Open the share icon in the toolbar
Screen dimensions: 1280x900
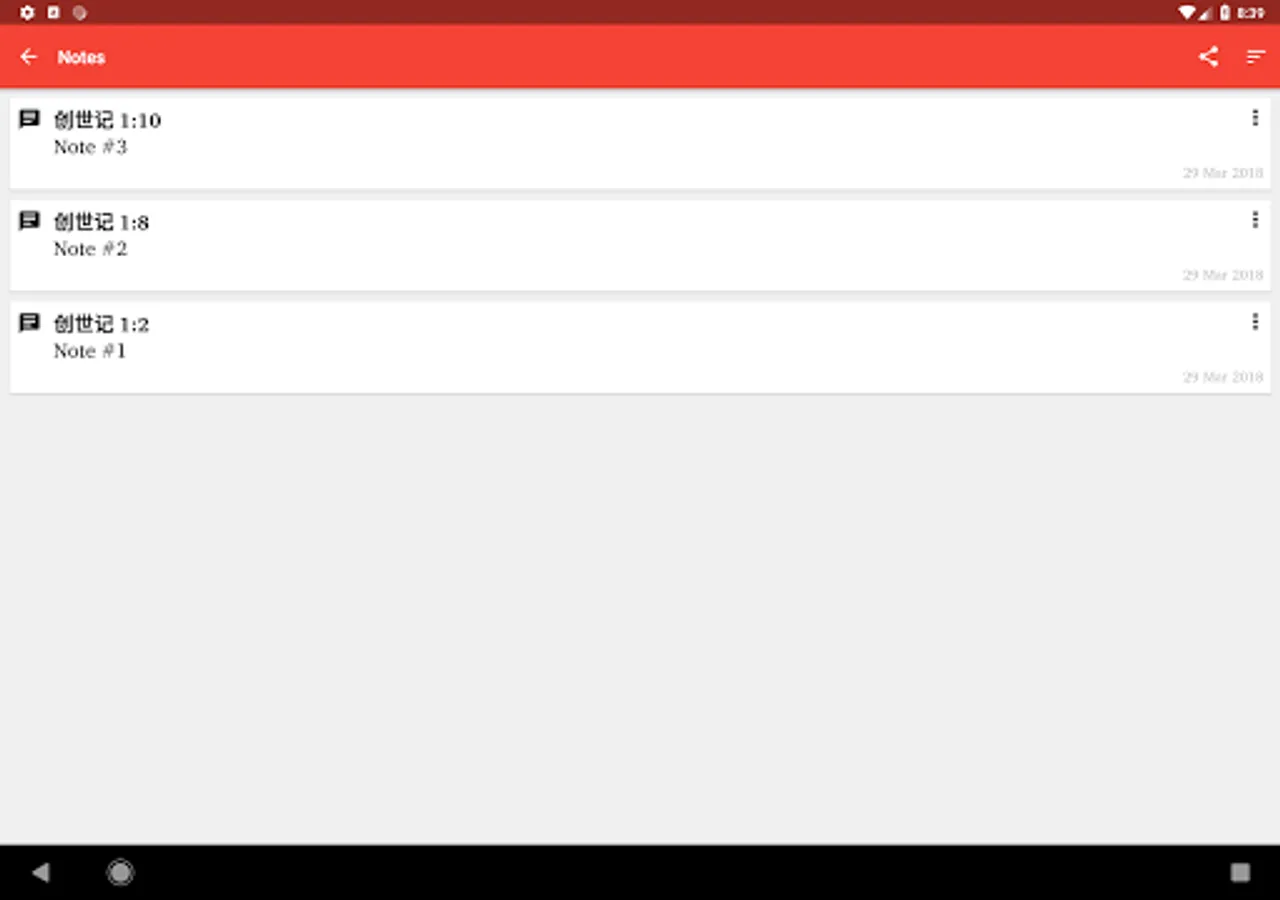coord(1208,57)
